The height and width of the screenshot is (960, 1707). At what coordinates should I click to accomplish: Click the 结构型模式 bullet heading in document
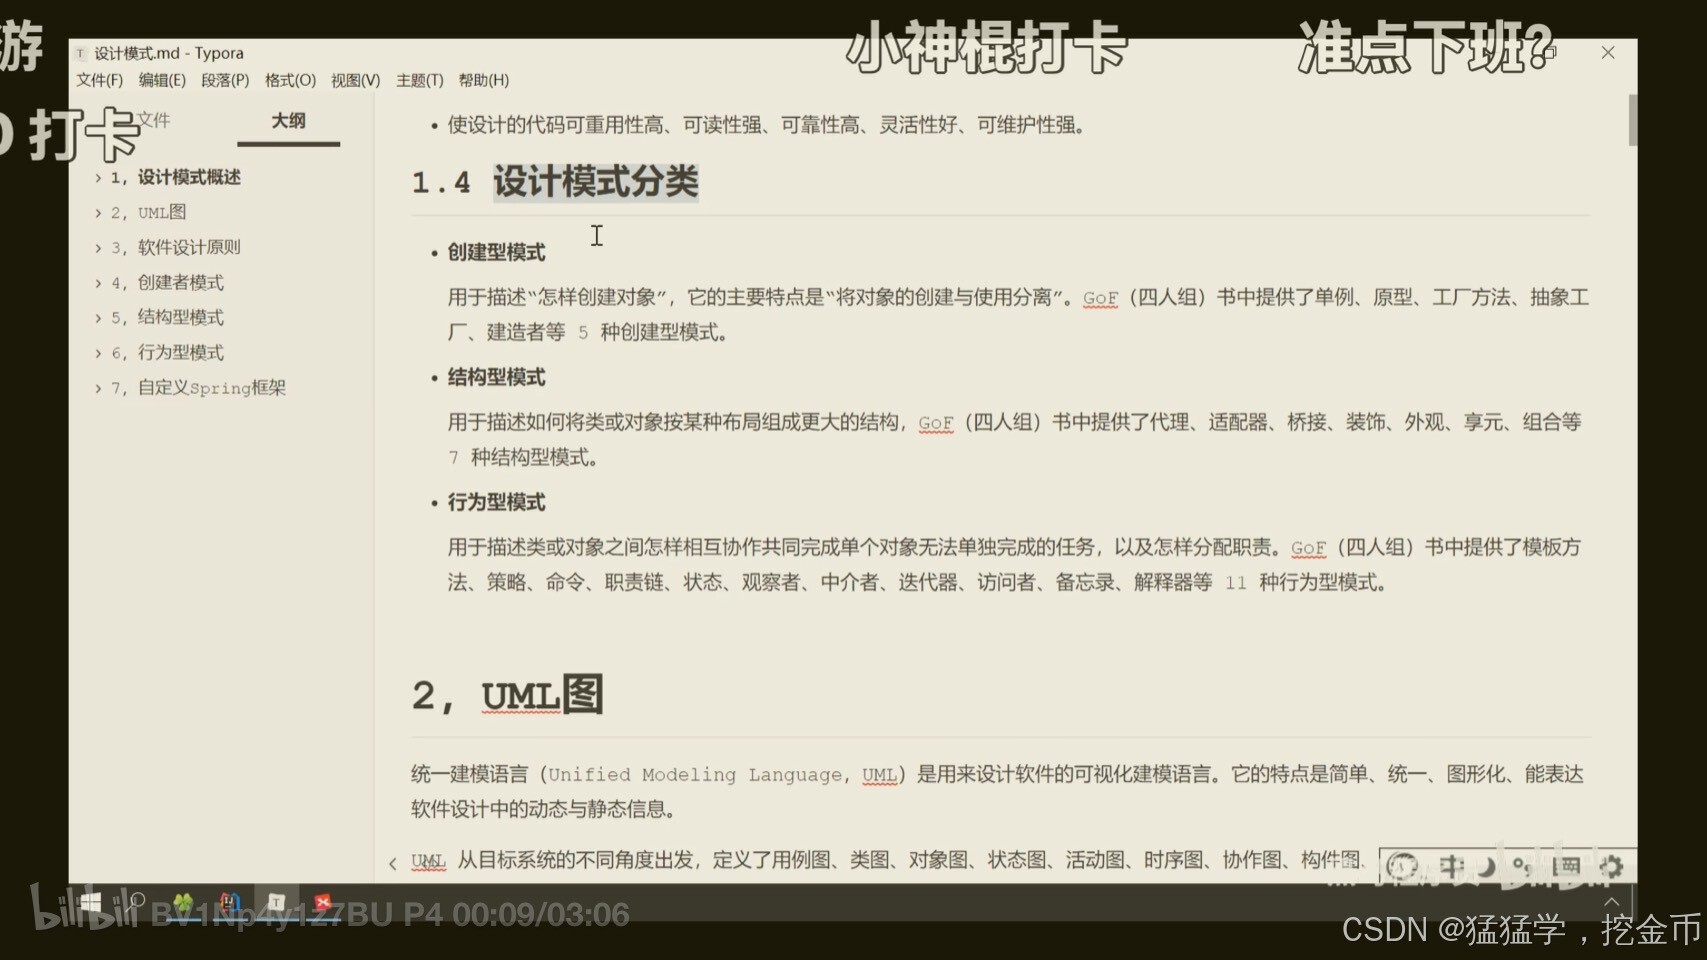coord(496,377)
